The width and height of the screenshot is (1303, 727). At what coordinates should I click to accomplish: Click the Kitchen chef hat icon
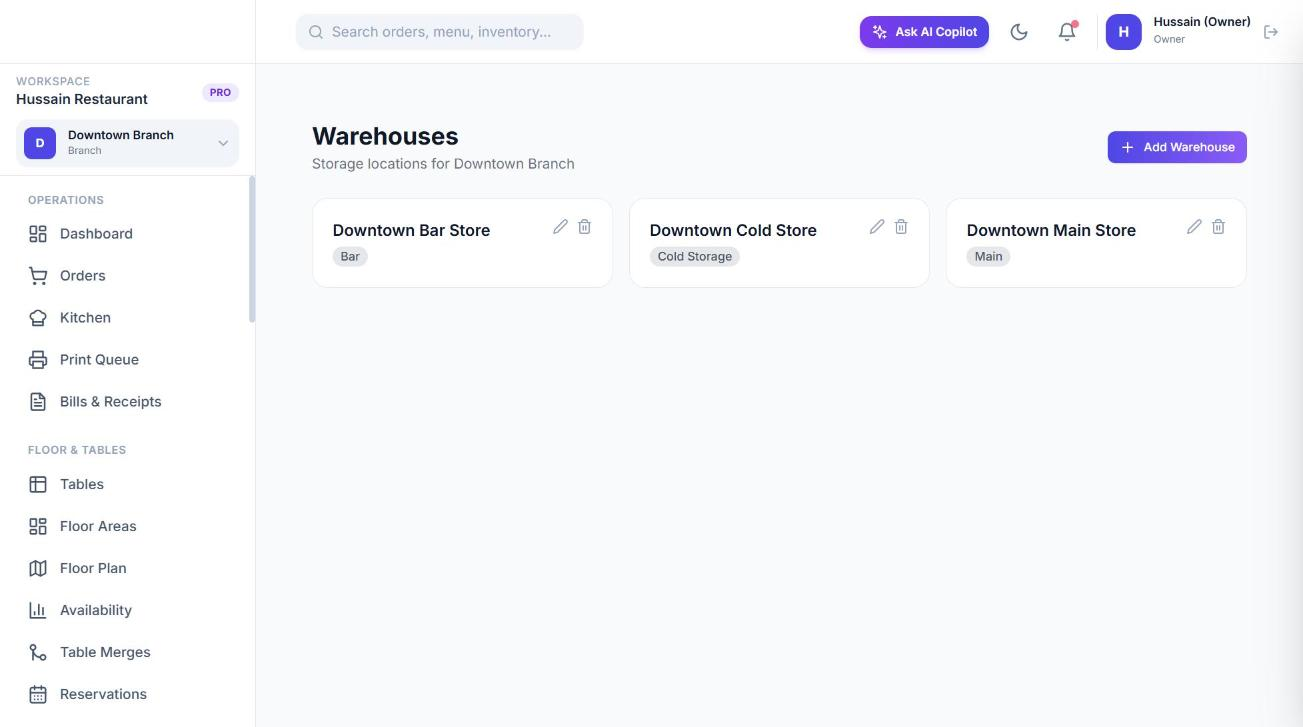click(x=38, y=318)
